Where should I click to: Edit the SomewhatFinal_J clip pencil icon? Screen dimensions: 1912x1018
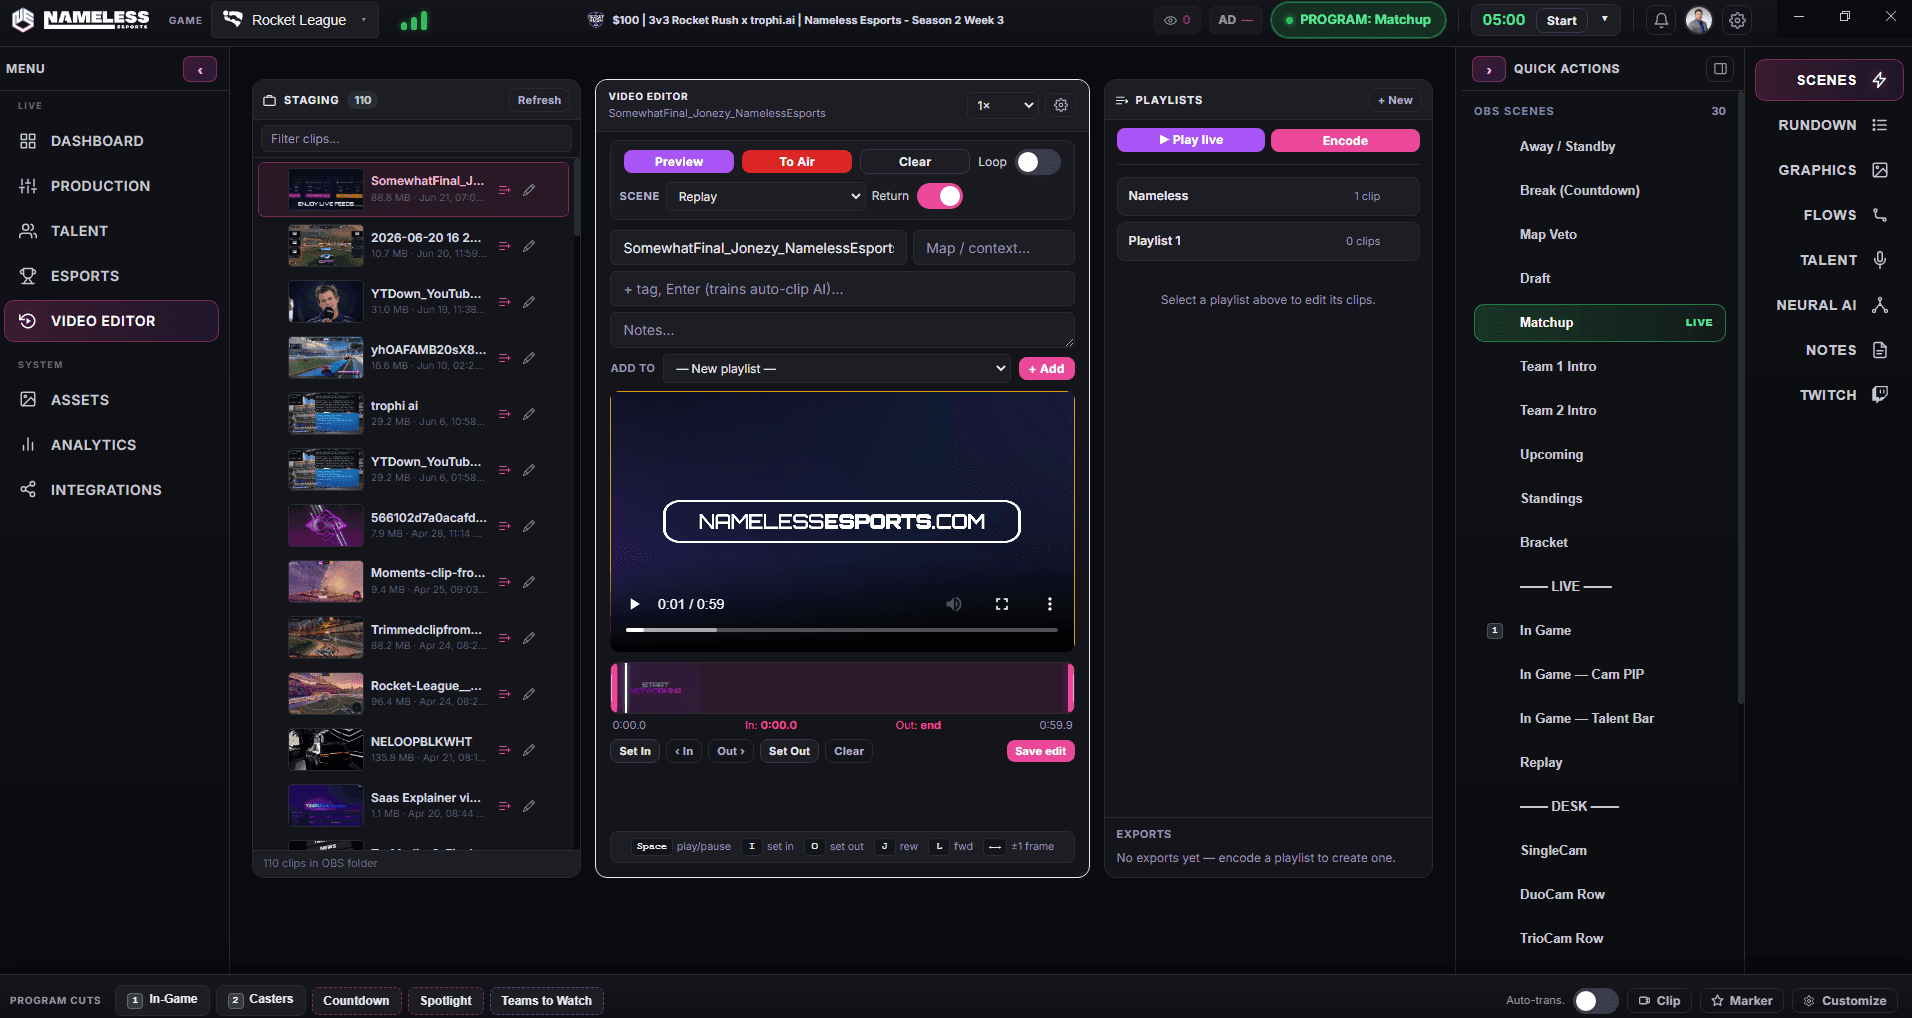tap(529, 189)
